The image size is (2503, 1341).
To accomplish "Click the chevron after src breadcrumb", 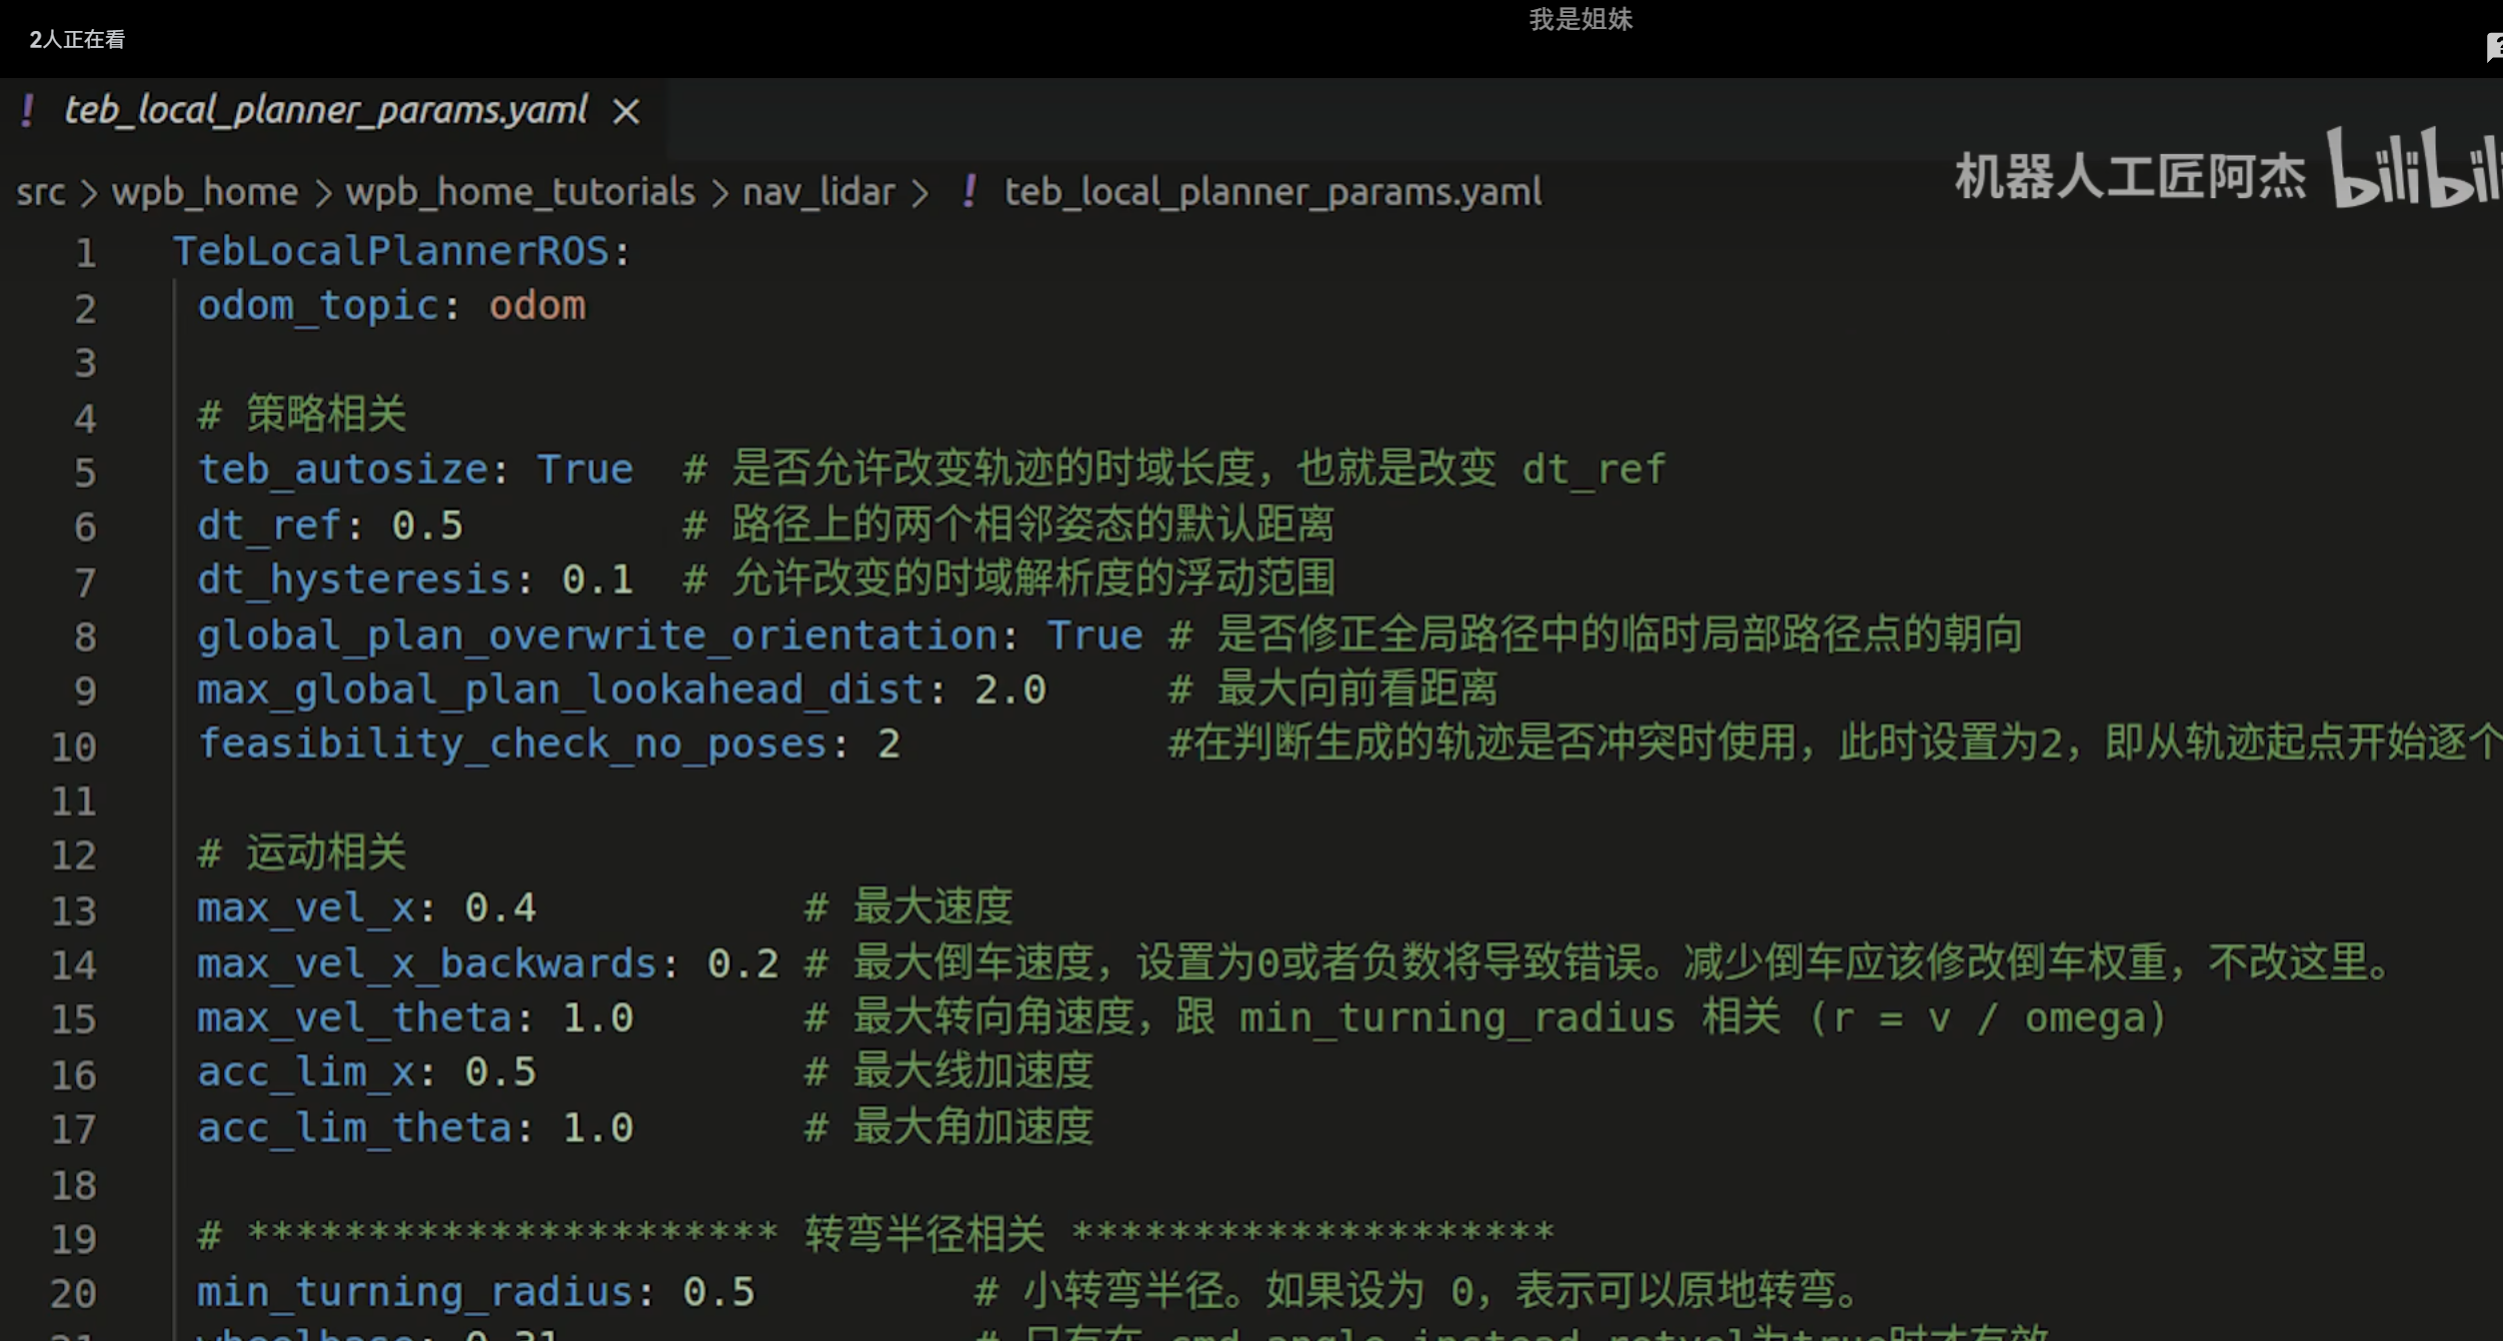I will (89, 193).
